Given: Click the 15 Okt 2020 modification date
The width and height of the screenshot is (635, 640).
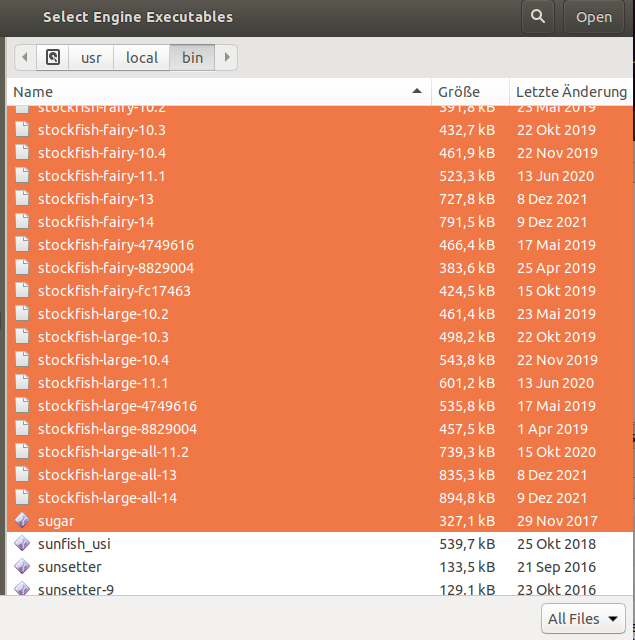Looking at the screenshot, I should coord(556,452).
